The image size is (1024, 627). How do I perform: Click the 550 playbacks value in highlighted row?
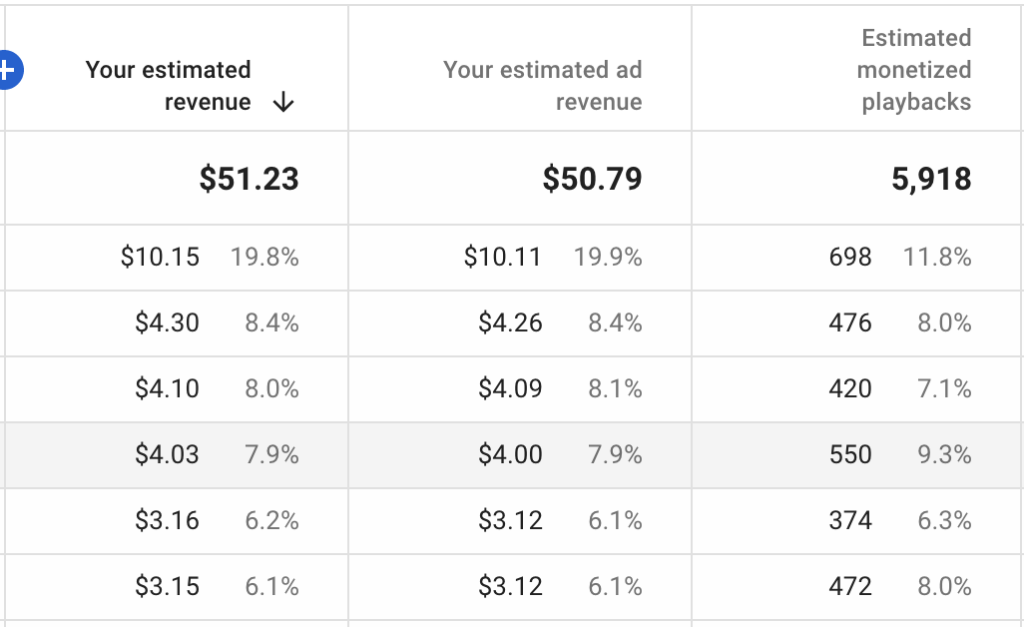(850, 455)
